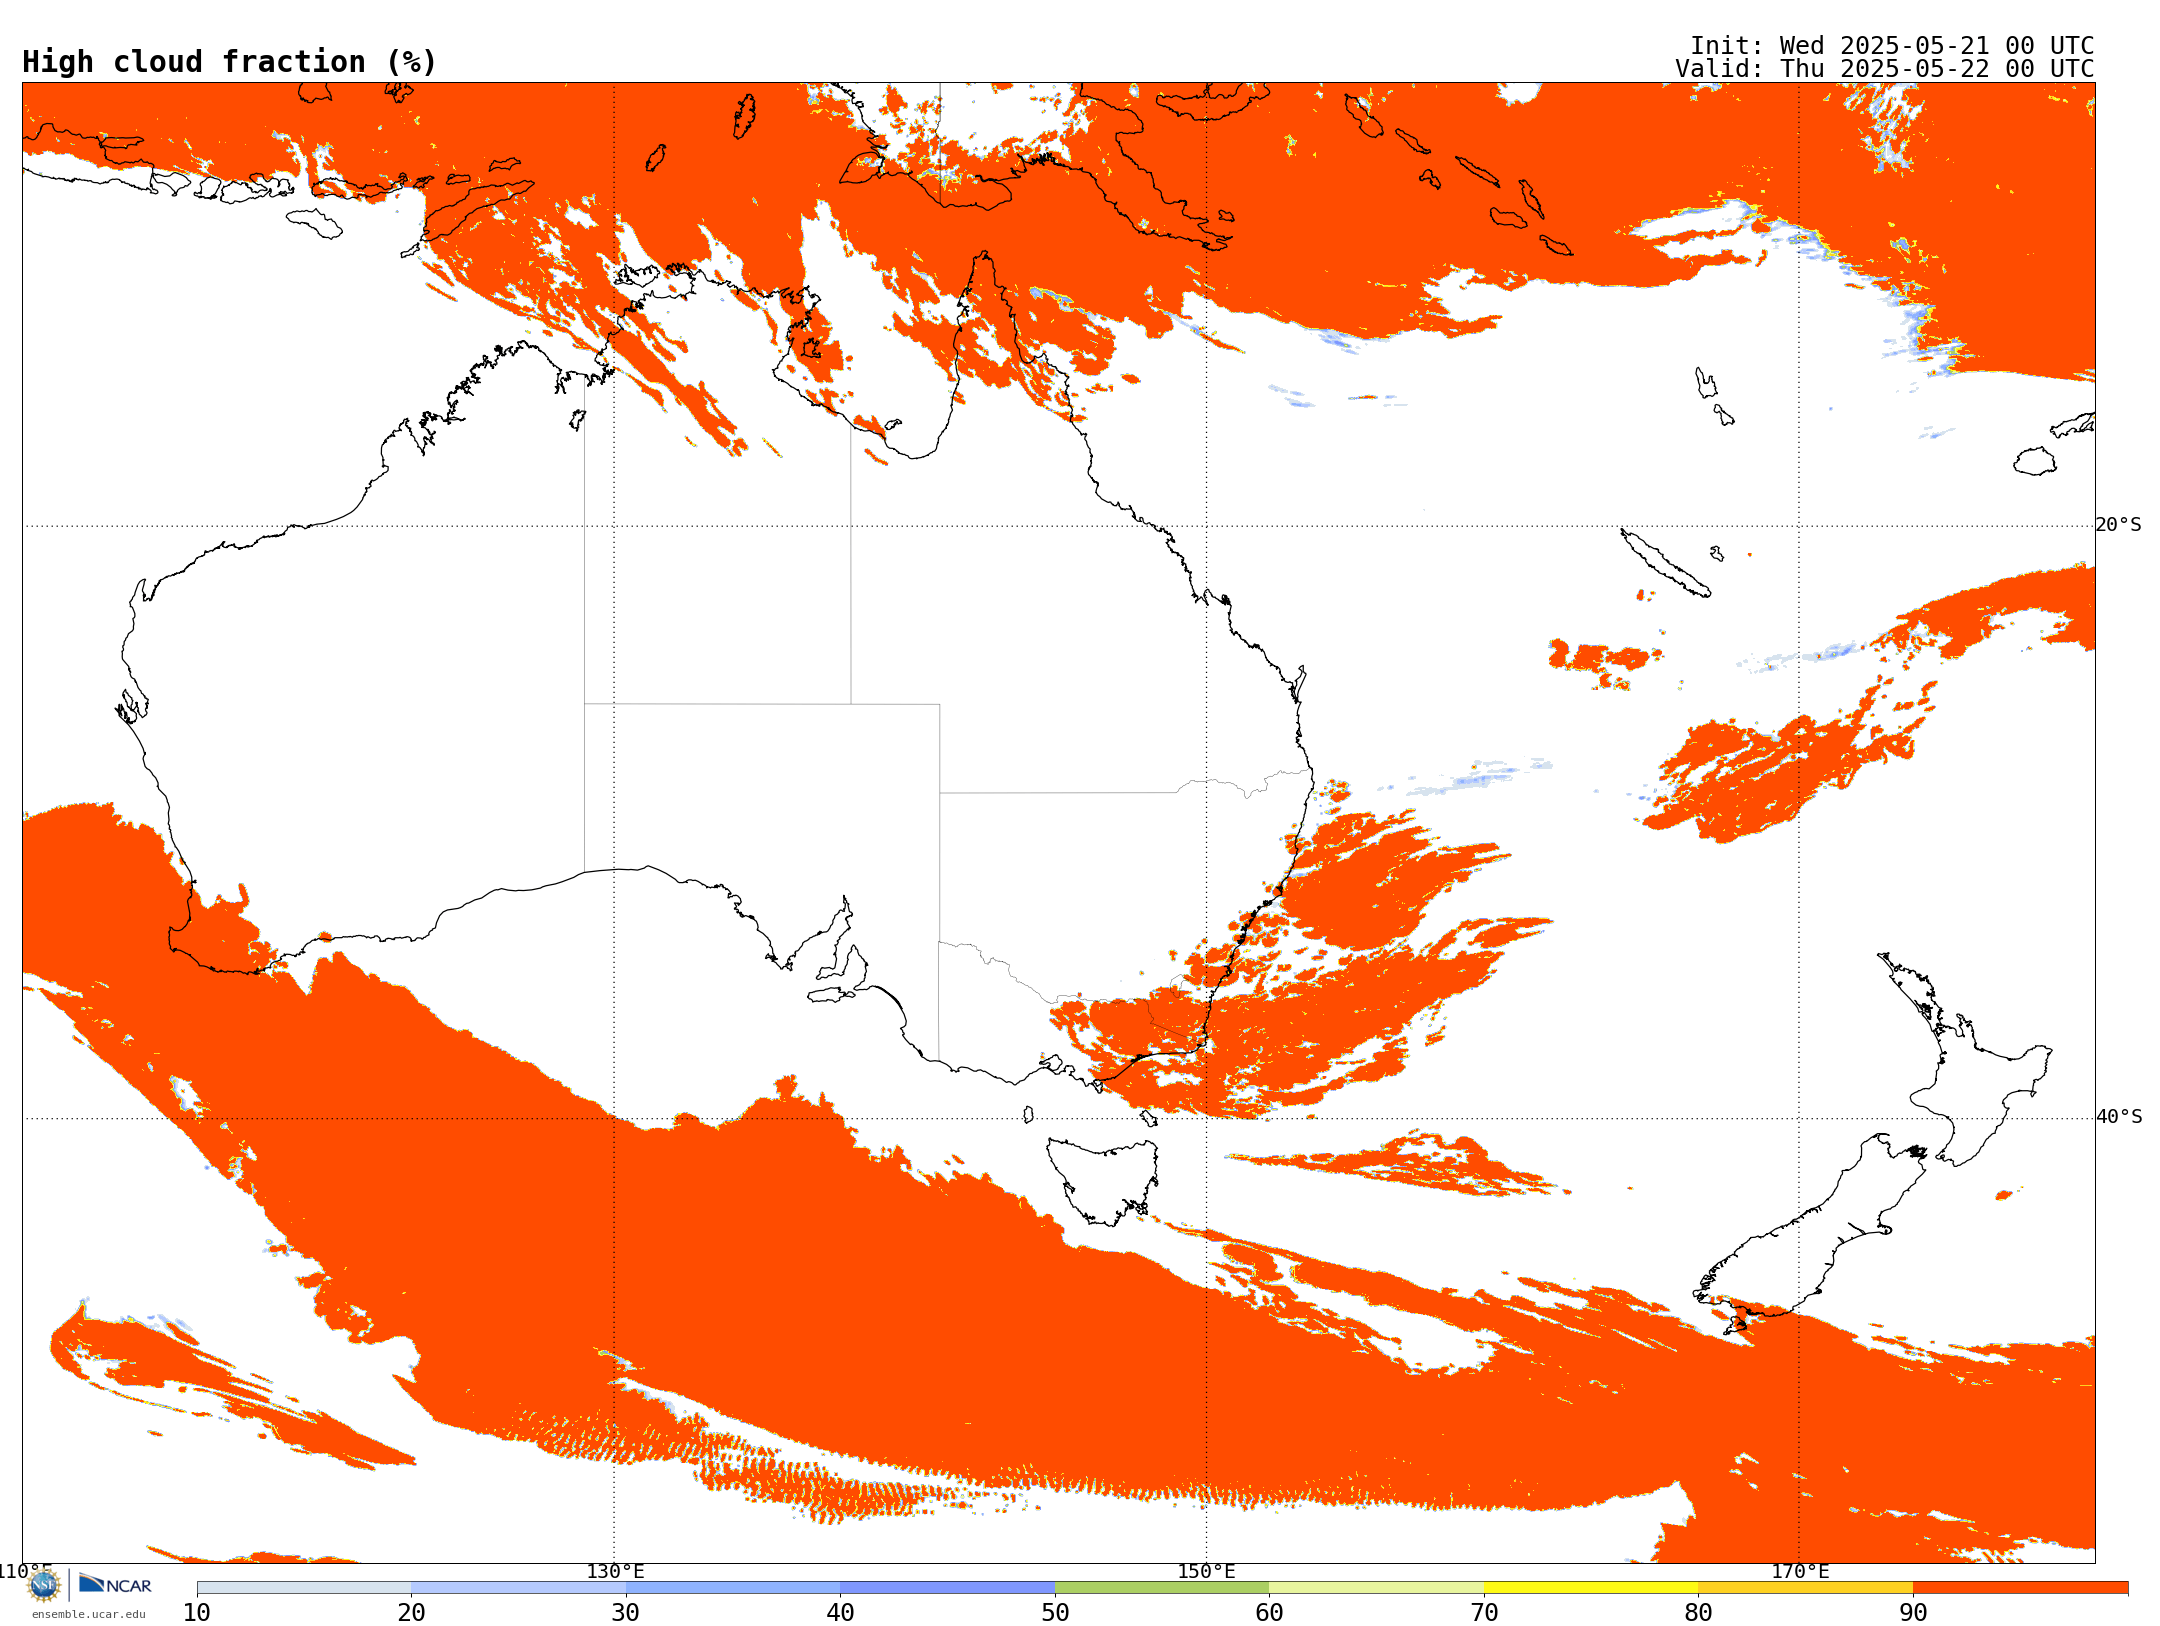Screen dimensions: 2160x1626
Task: Click the 20°S latitude label
Action: [2118, 525]
